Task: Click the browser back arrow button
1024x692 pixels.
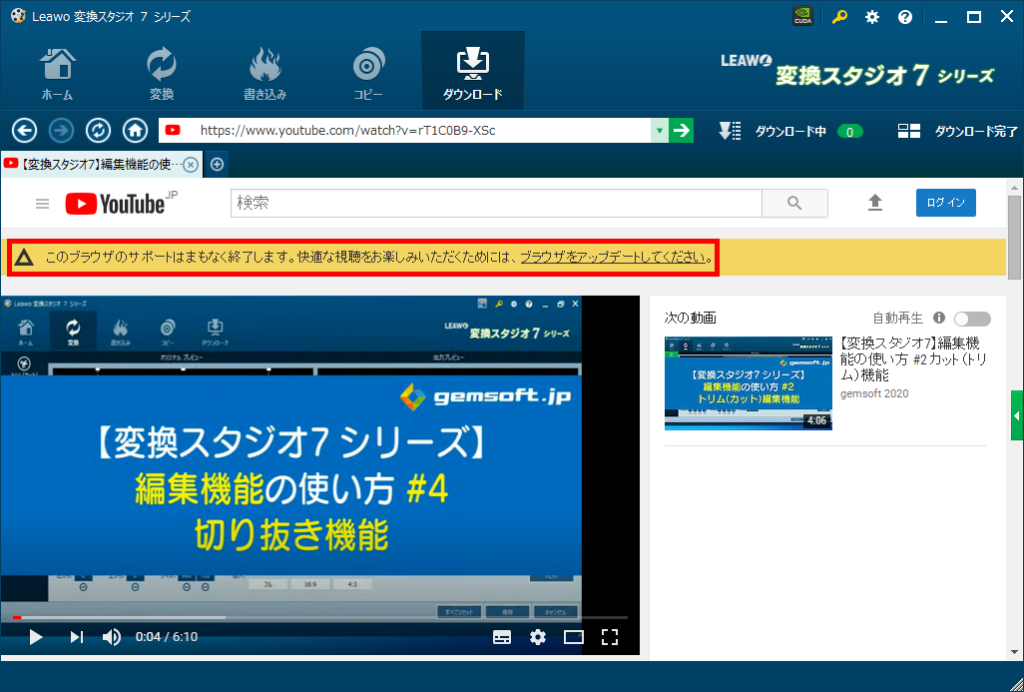Action: click(24, 130)
